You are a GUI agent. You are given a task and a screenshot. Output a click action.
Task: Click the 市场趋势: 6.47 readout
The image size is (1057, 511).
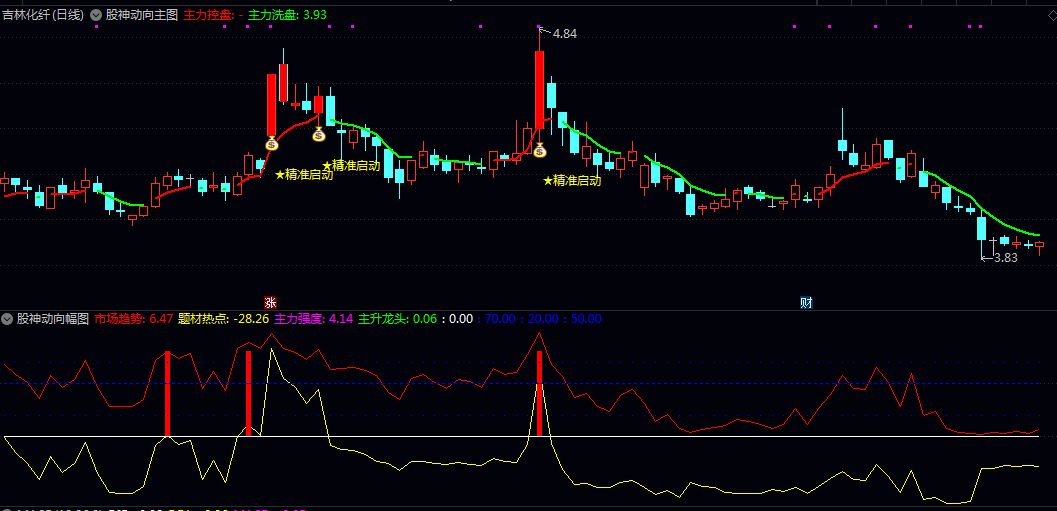pyautogui.click(x=134, y=319)
